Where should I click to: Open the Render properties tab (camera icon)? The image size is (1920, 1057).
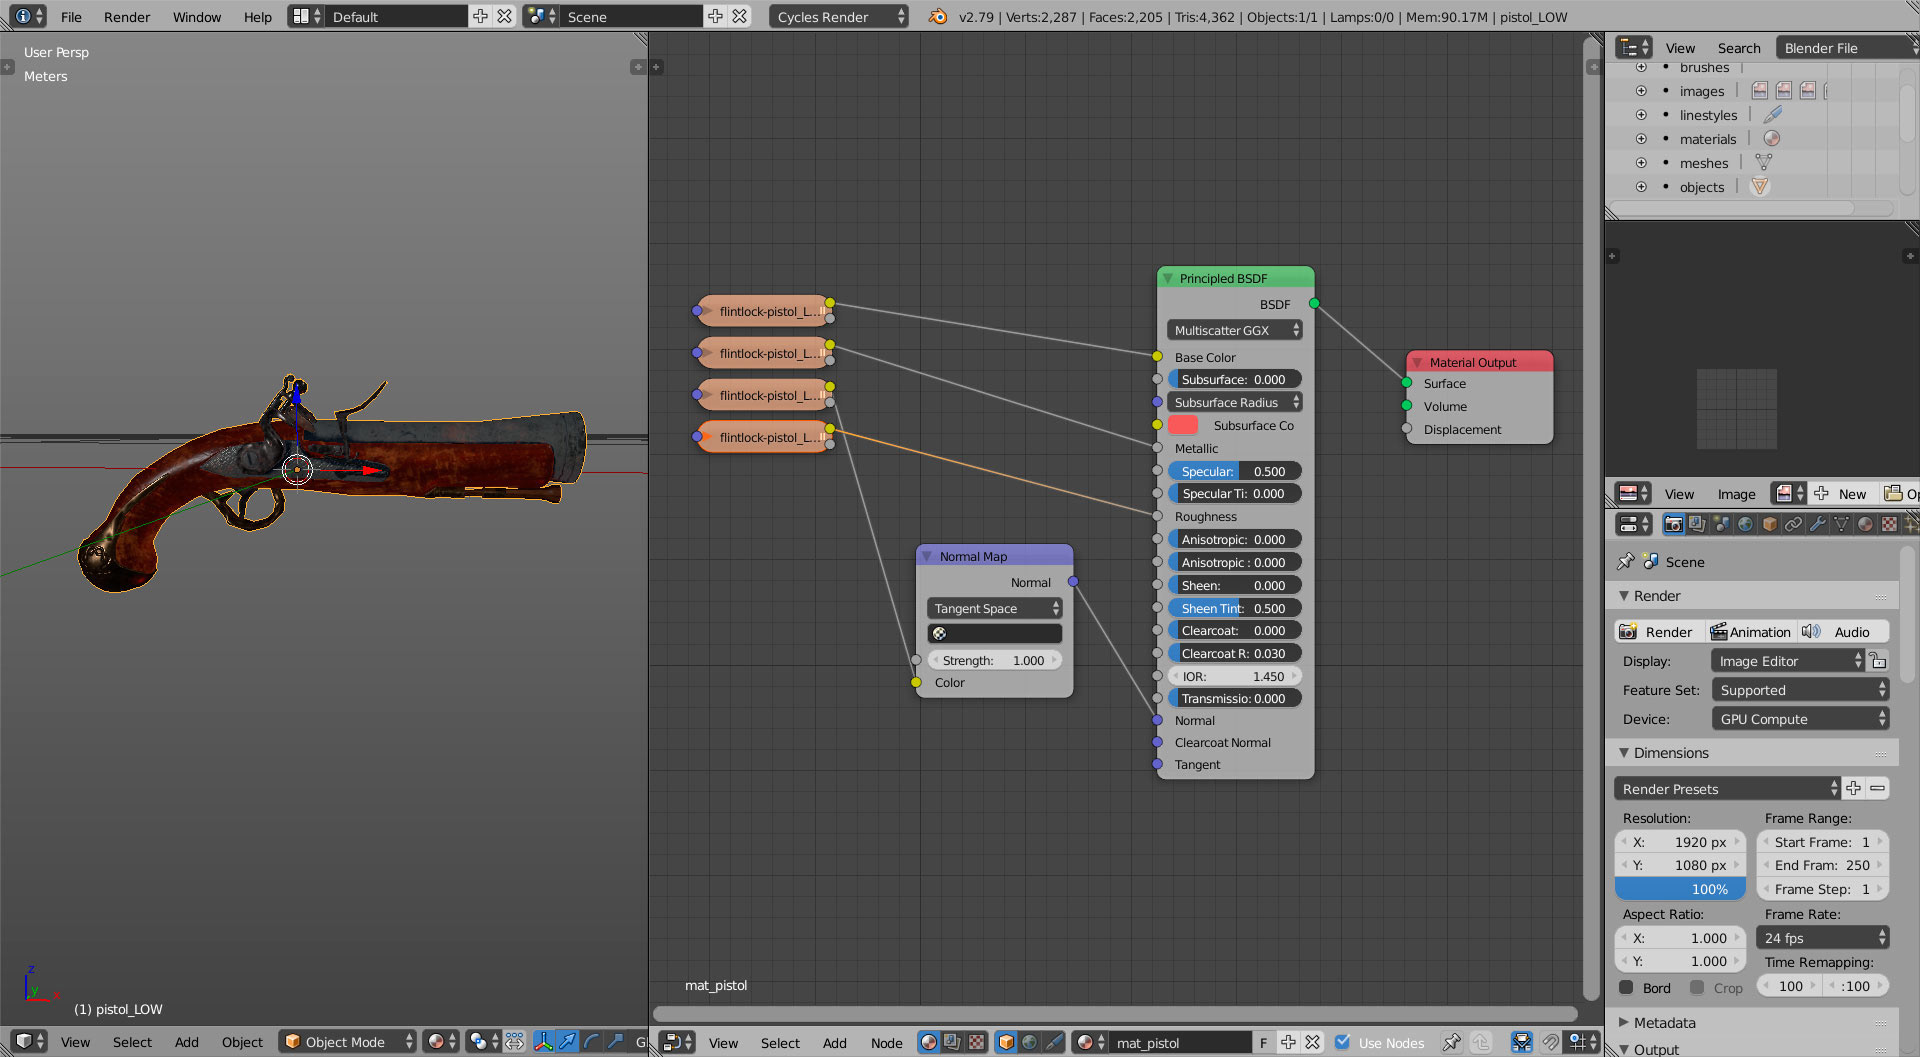[1673, 524]
